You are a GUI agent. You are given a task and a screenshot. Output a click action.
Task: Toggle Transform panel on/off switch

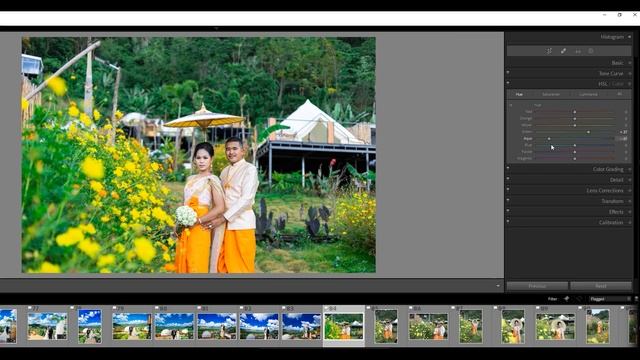[508, 200]
